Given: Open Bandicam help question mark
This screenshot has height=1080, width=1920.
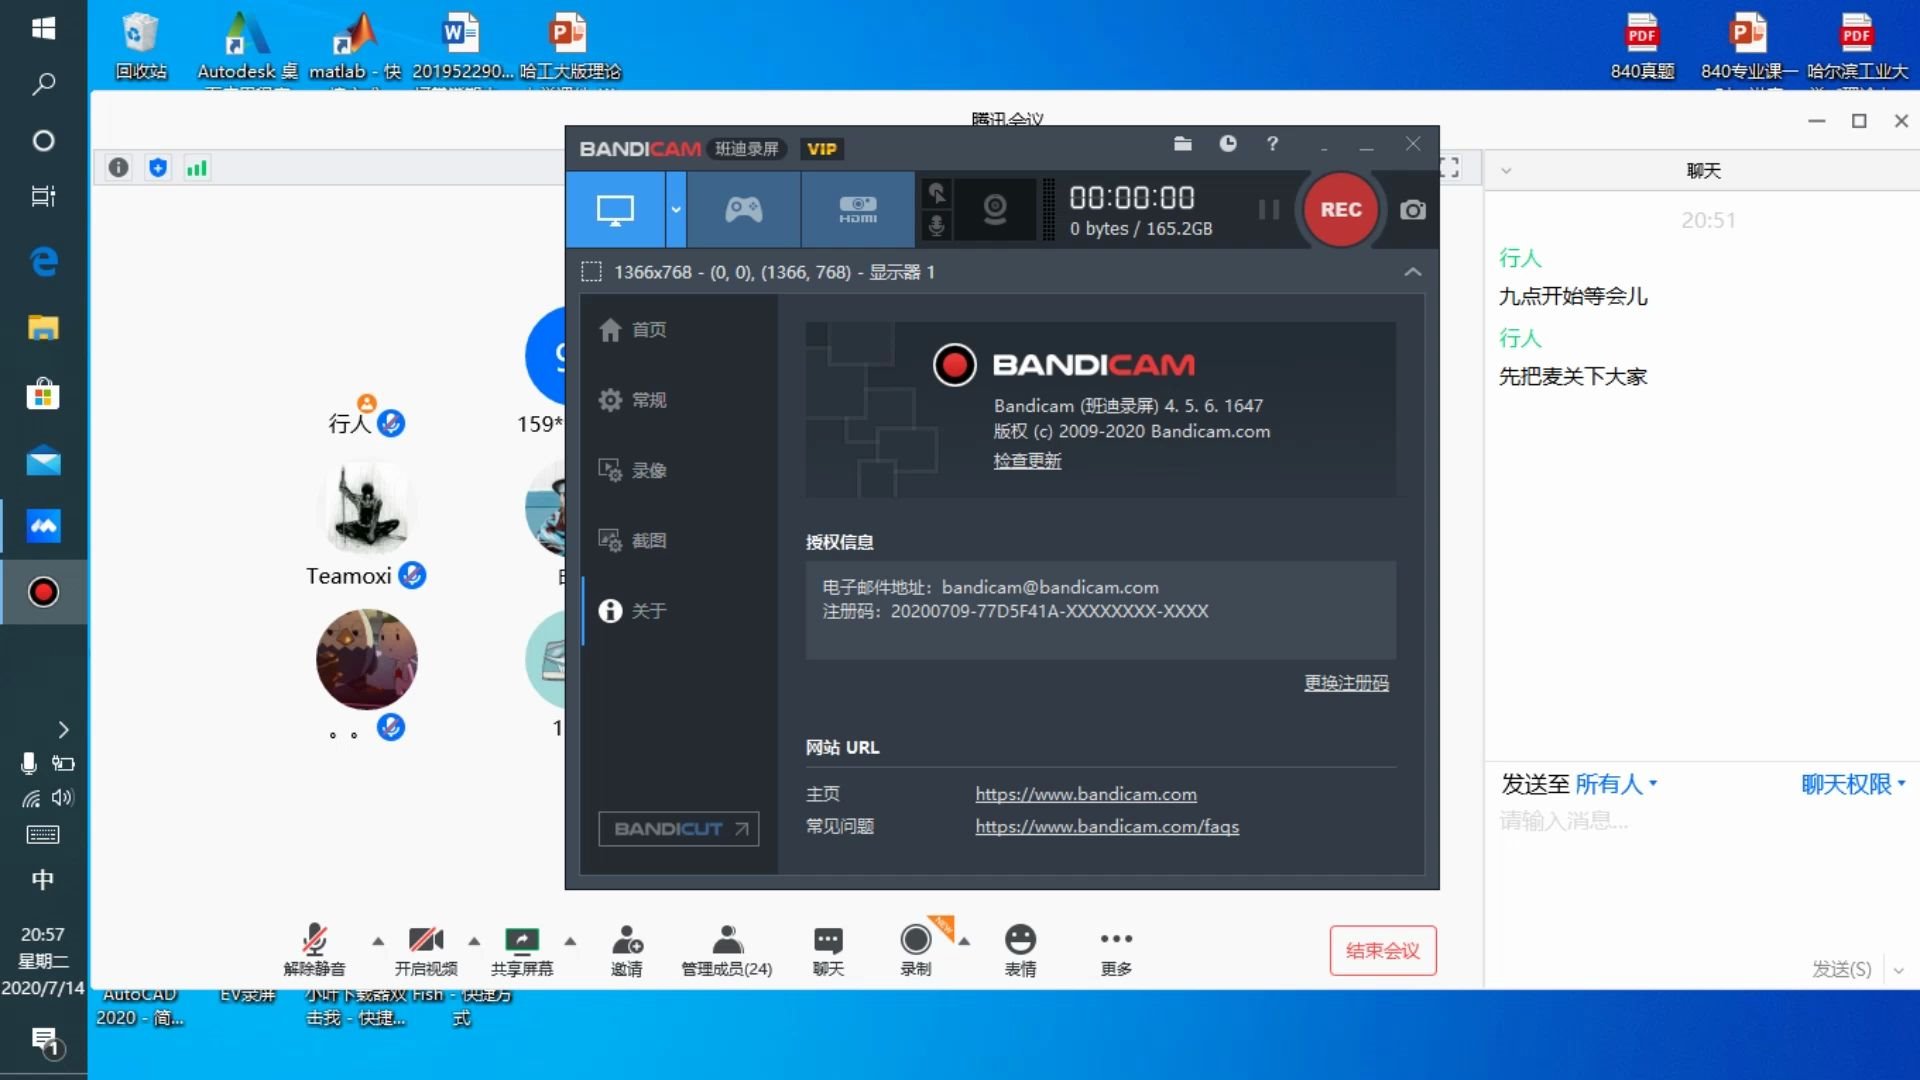Looking at the screenshot, I should pos(1272,144).
